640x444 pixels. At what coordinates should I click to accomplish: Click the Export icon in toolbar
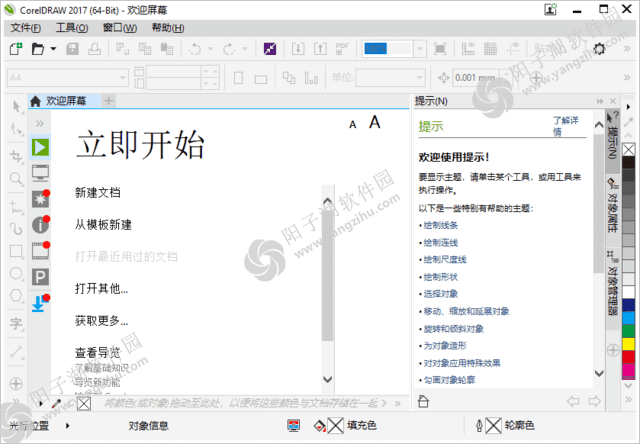320,49
